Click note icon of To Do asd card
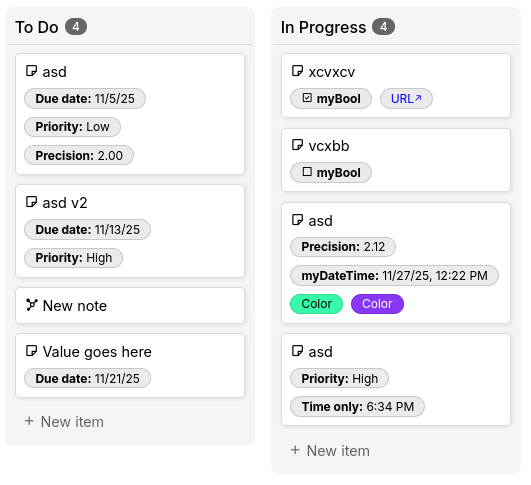This screenshot has height=485, width=531. click(x=31, y=71)
